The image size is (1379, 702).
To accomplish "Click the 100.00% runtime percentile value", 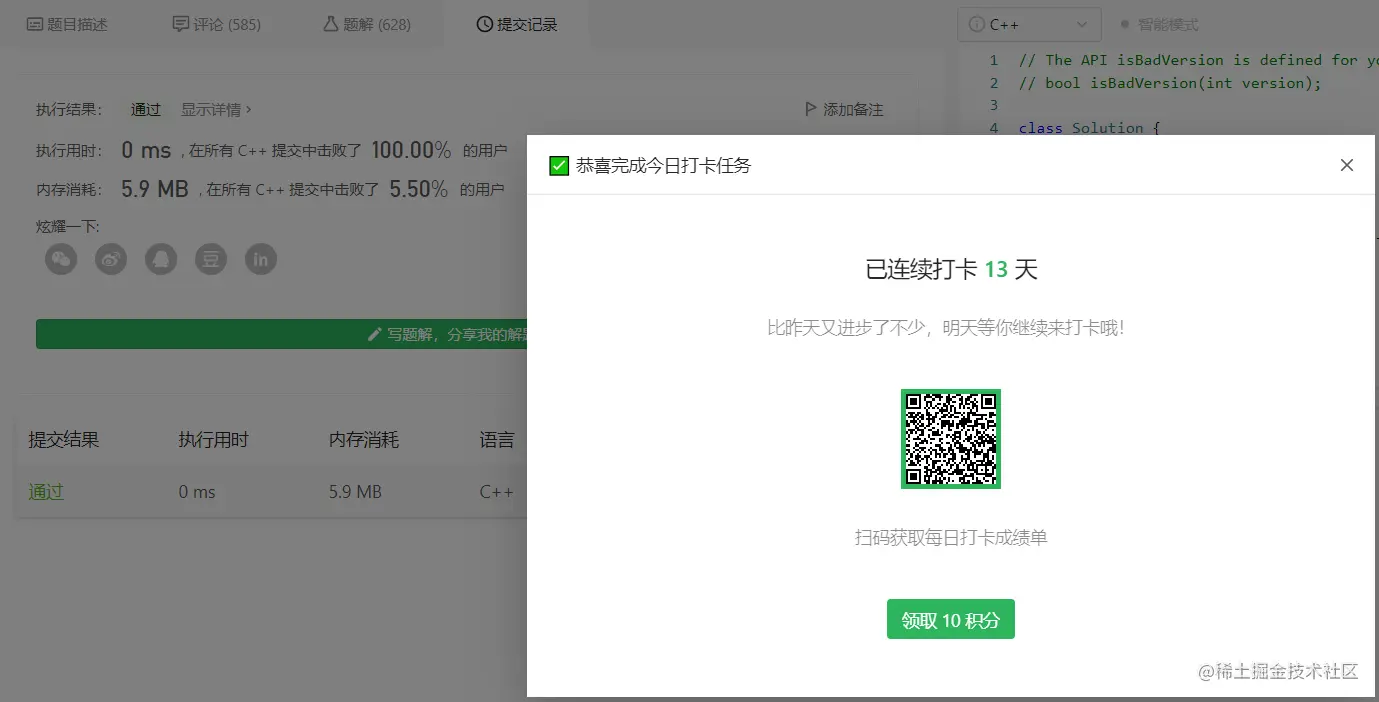I will 411,150.
